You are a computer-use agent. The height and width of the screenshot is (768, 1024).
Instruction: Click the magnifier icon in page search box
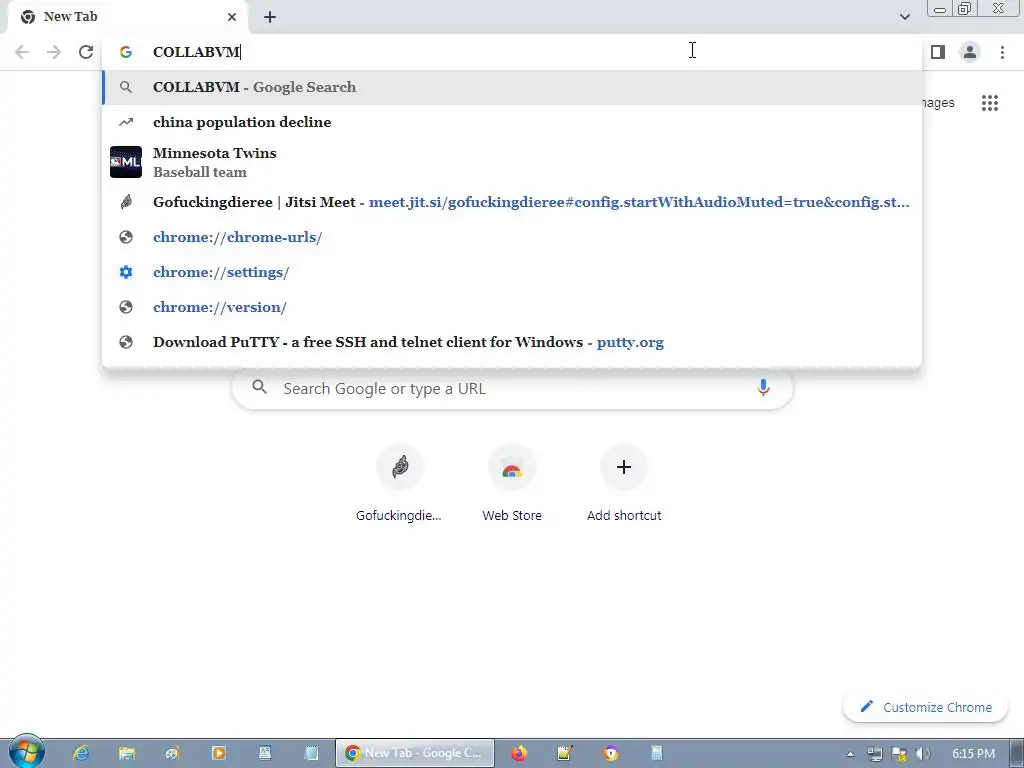[x=260, y=387]
